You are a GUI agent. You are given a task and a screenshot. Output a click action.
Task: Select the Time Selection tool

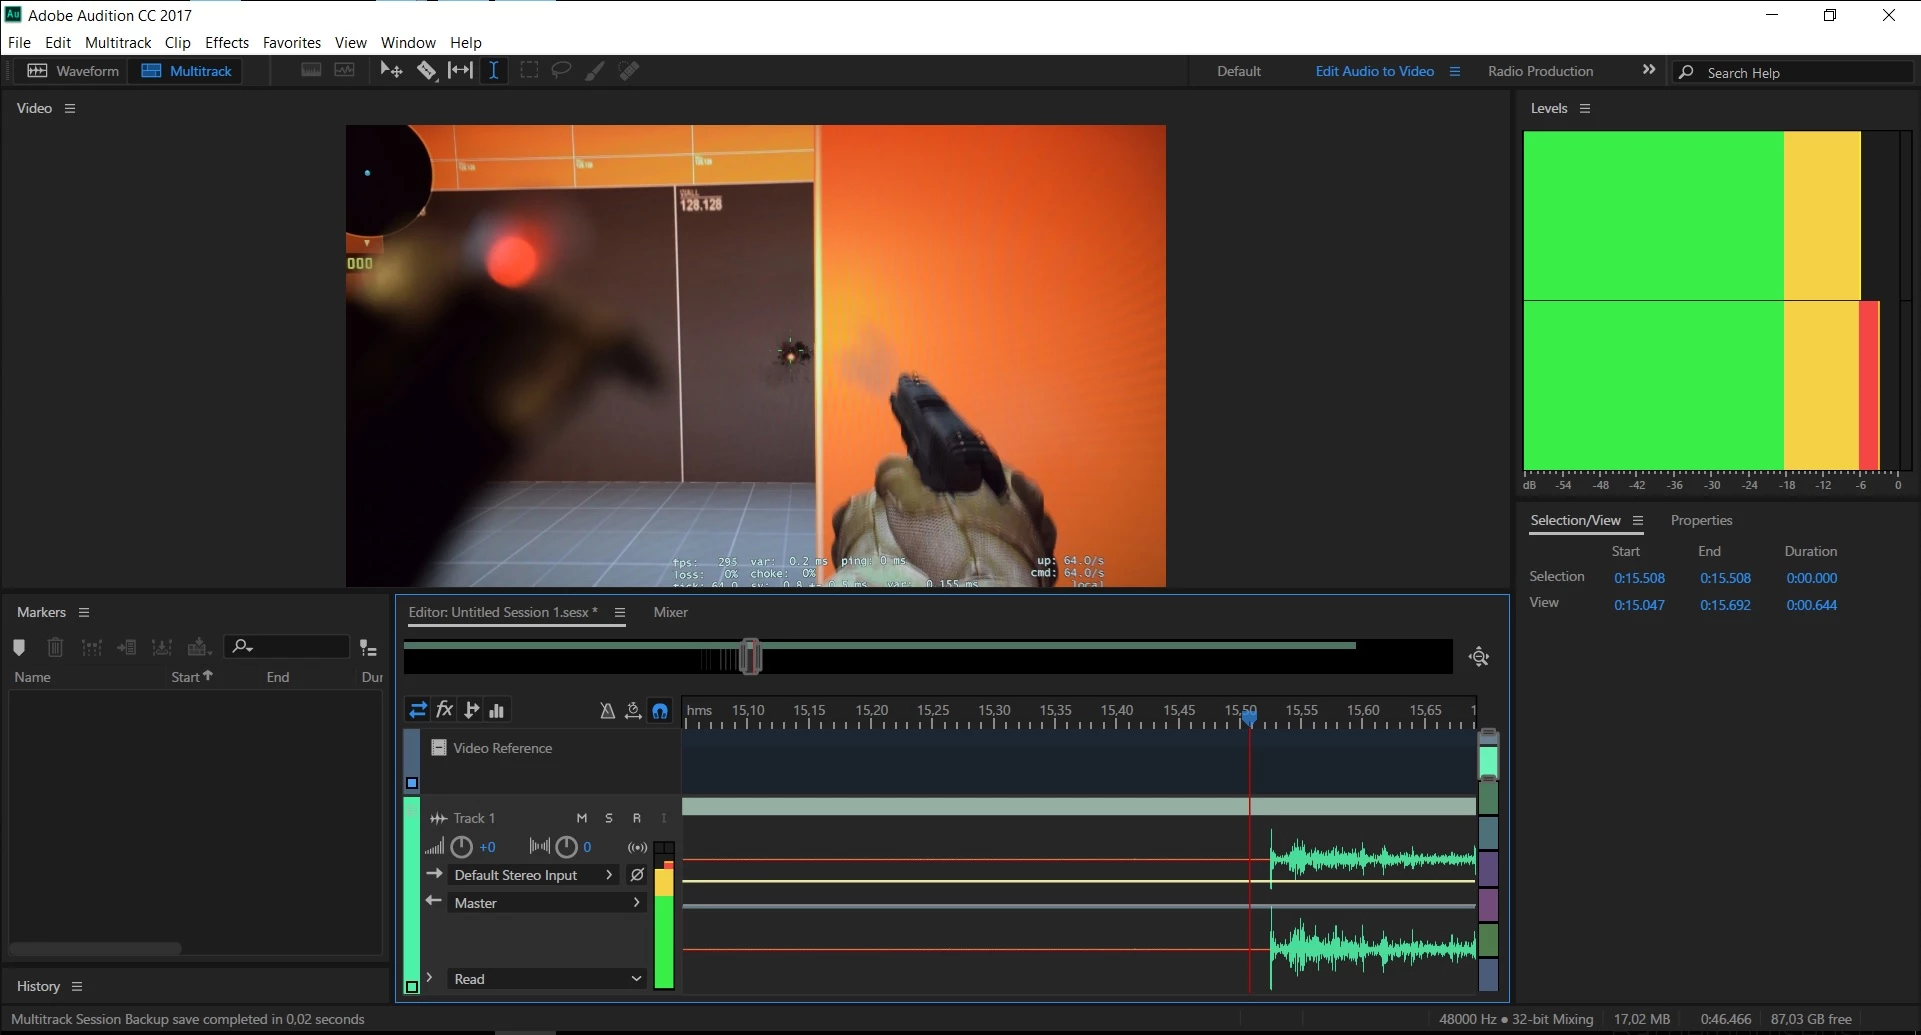tap(494, 70)
